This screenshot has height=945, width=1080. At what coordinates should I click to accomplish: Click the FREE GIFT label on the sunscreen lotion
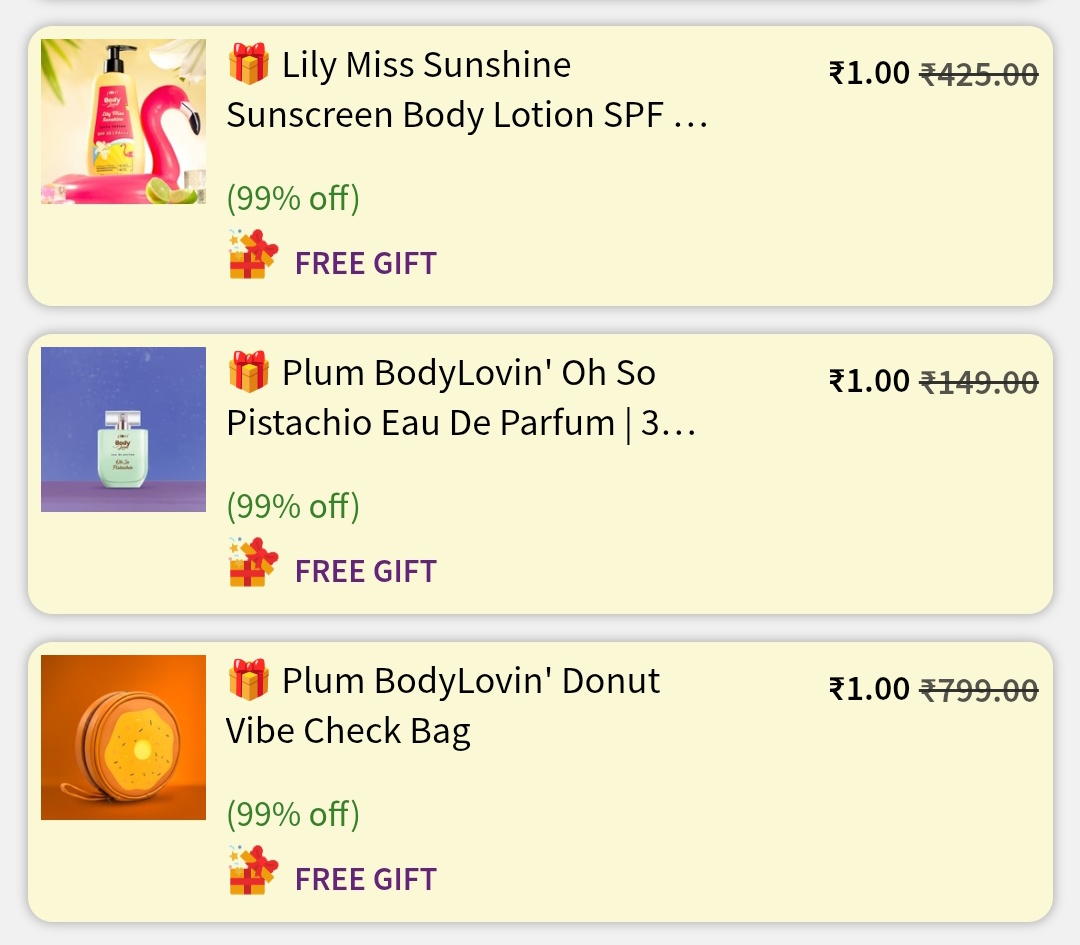(366, 264)
